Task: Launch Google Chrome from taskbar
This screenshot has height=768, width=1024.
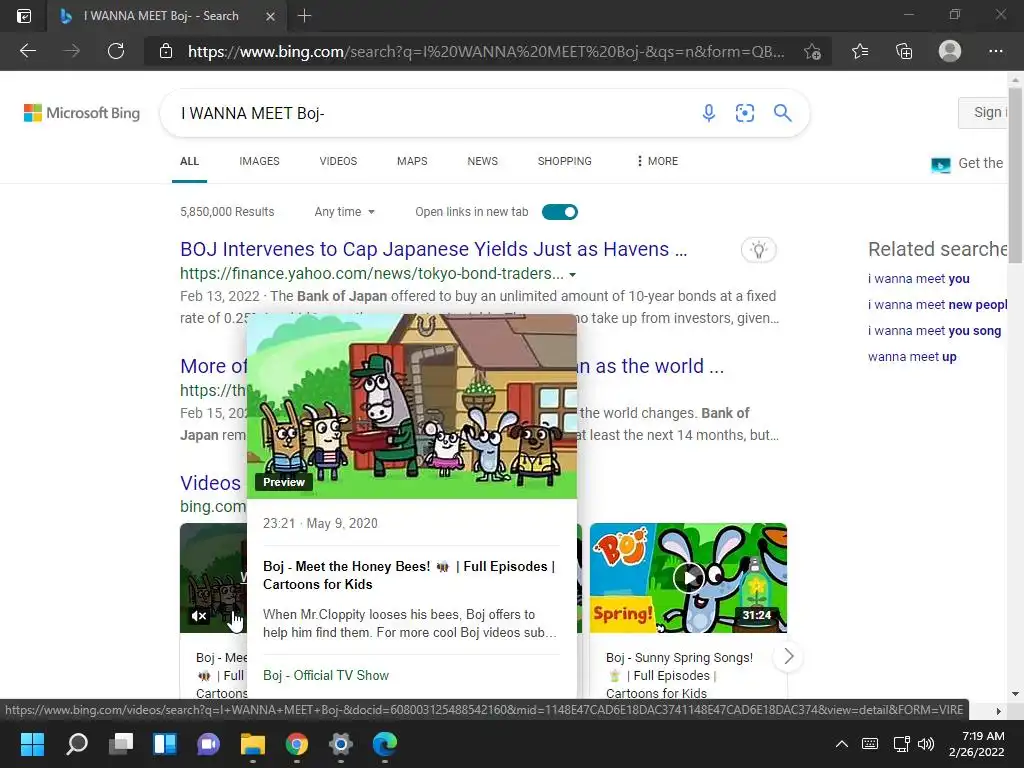Action: point(296,744)
